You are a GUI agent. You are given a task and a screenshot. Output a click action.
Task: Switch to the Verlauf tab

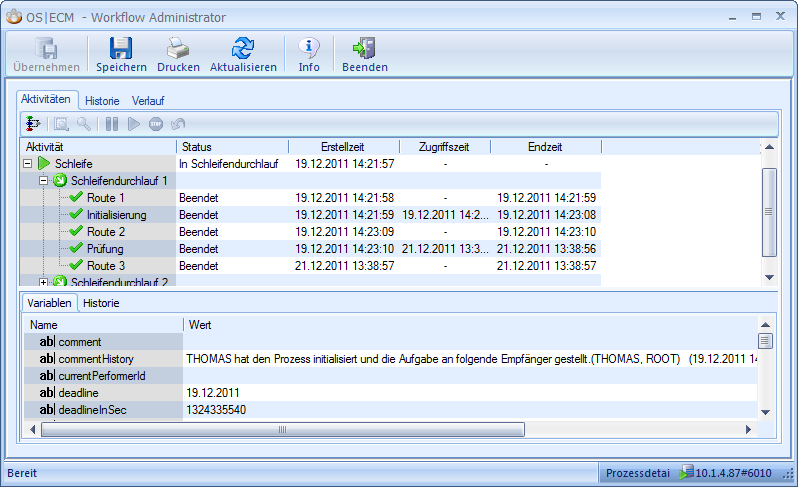pyautogui.click(x=148, y=101)
